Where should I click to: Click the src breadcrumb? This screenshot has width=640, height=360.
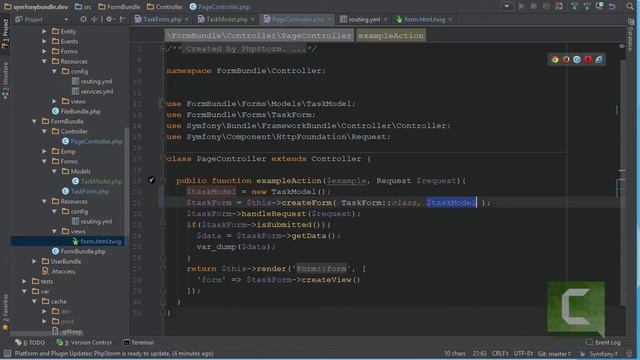click(x=83, y=7)
